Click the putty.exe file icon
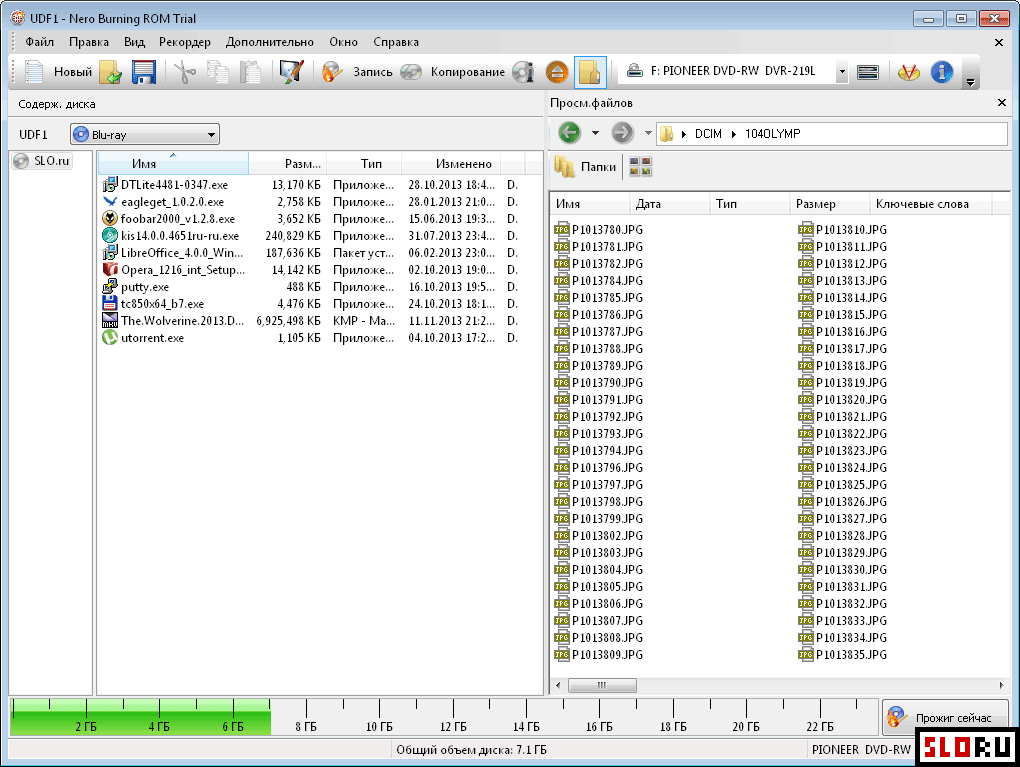 point(110,286)
